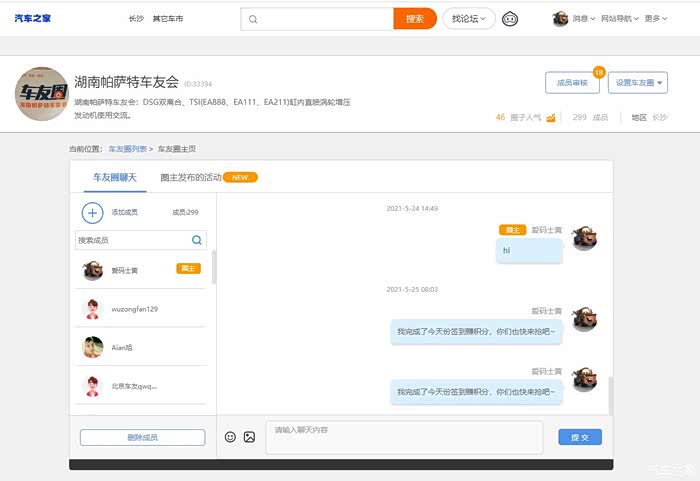Expand the 找论坛 dropdown
The width and height of the screenshot is (700, 481).
[x=469, y=19]
